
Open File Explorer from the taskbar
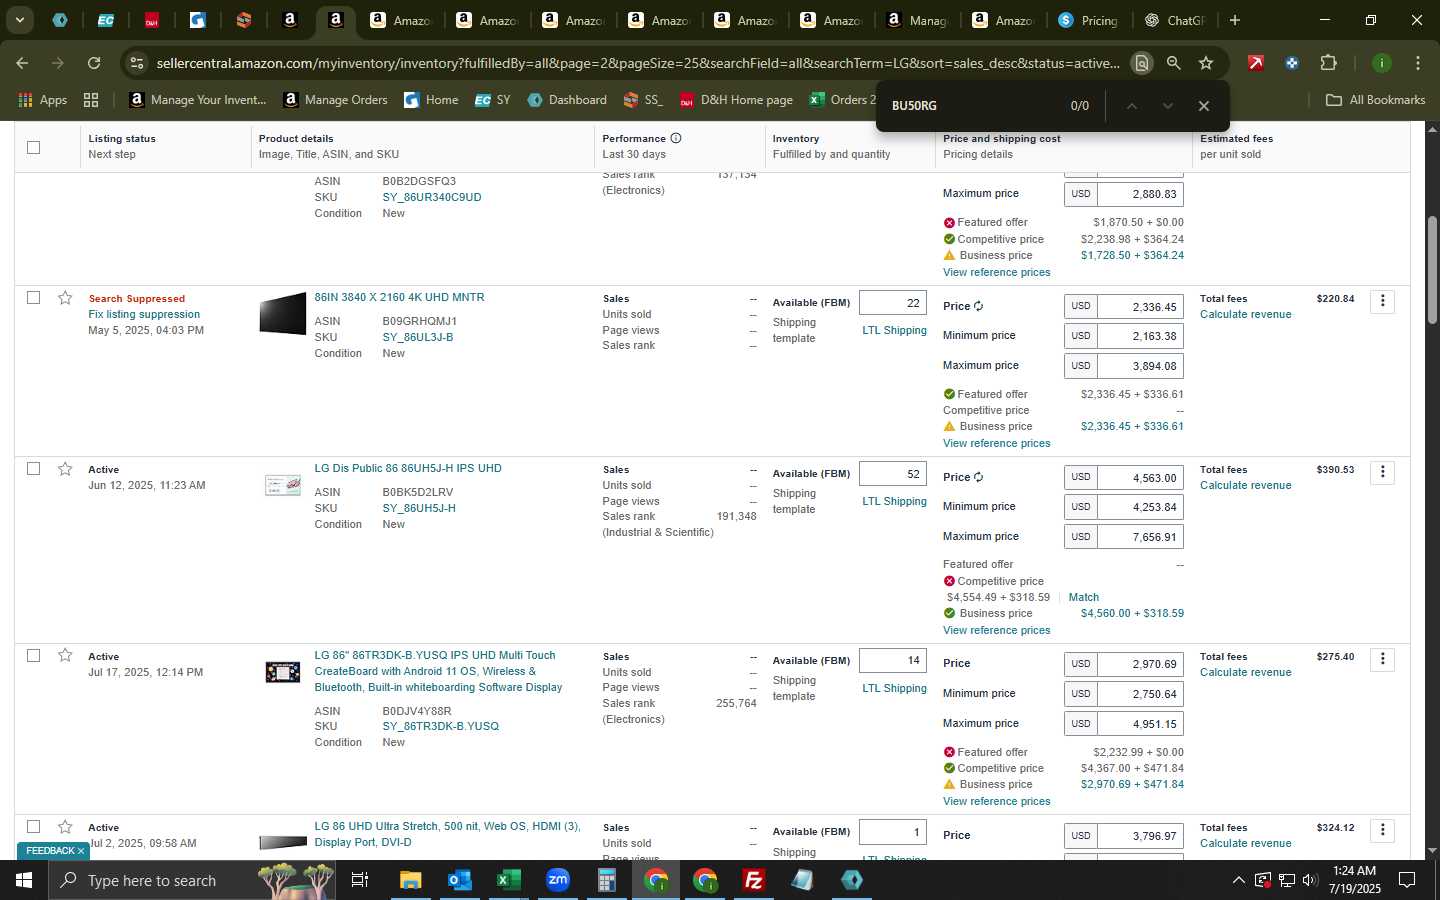(x=410, y=880)
